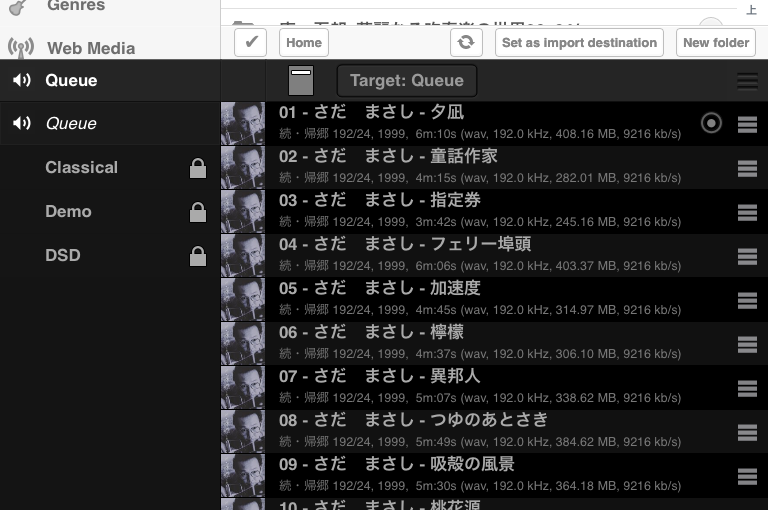Select track title '02 - さだ まさし - 童話作家'
This screenshot has width=768, height=510.
(388, 156)
